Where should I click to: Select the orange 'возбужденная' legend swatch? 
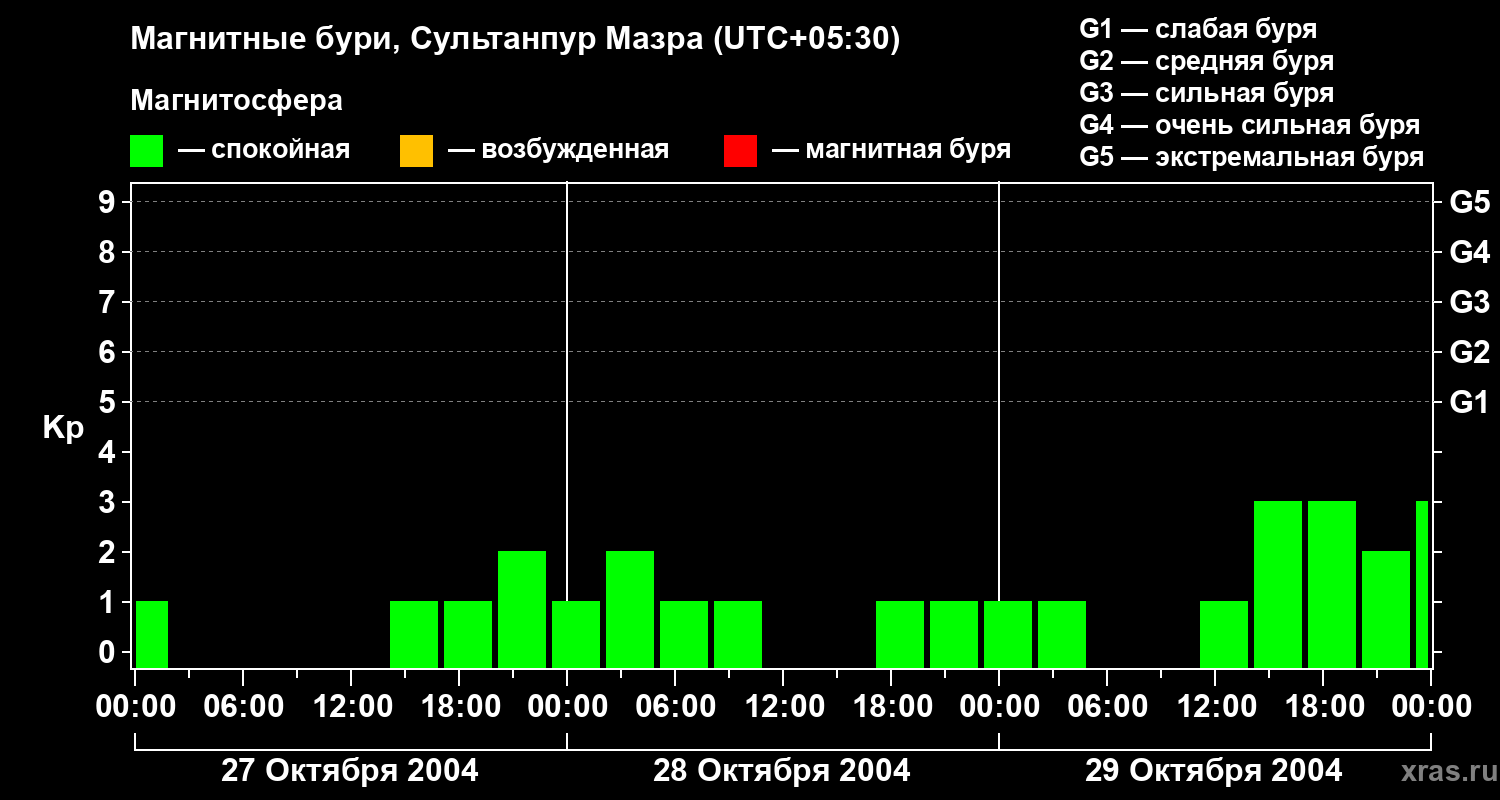point(416,151)
